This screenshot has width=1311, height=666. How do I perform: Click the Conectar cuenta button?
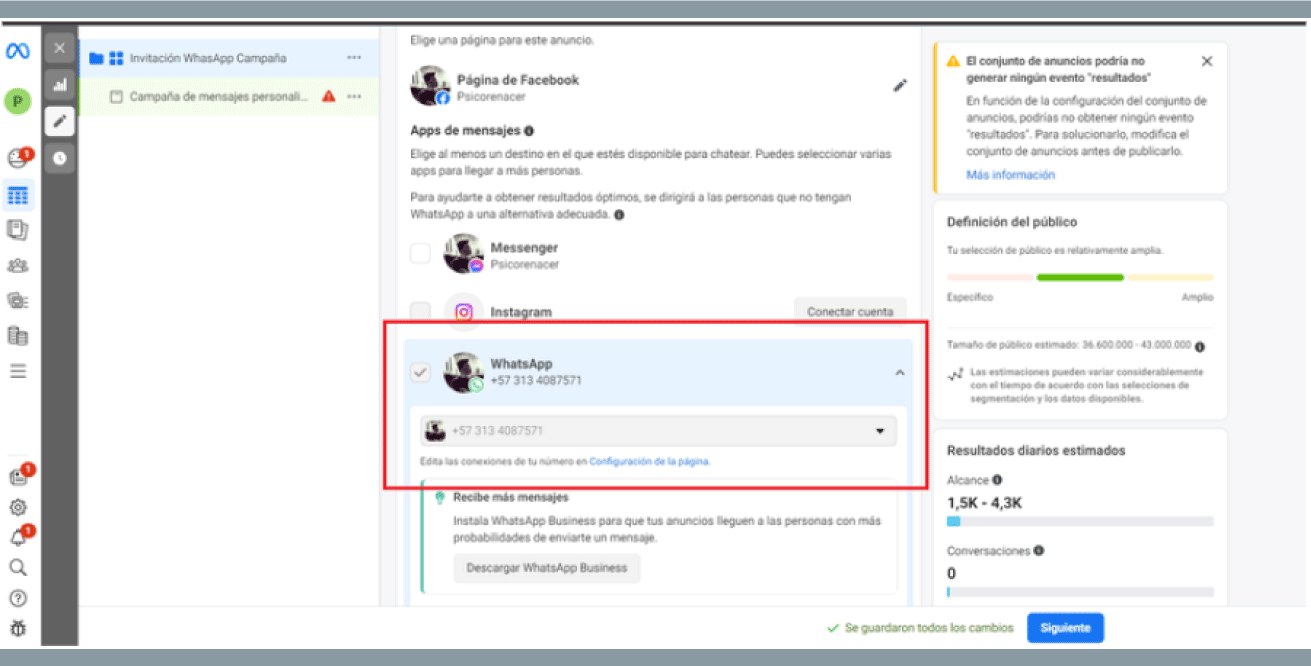[x=850, y=312]
